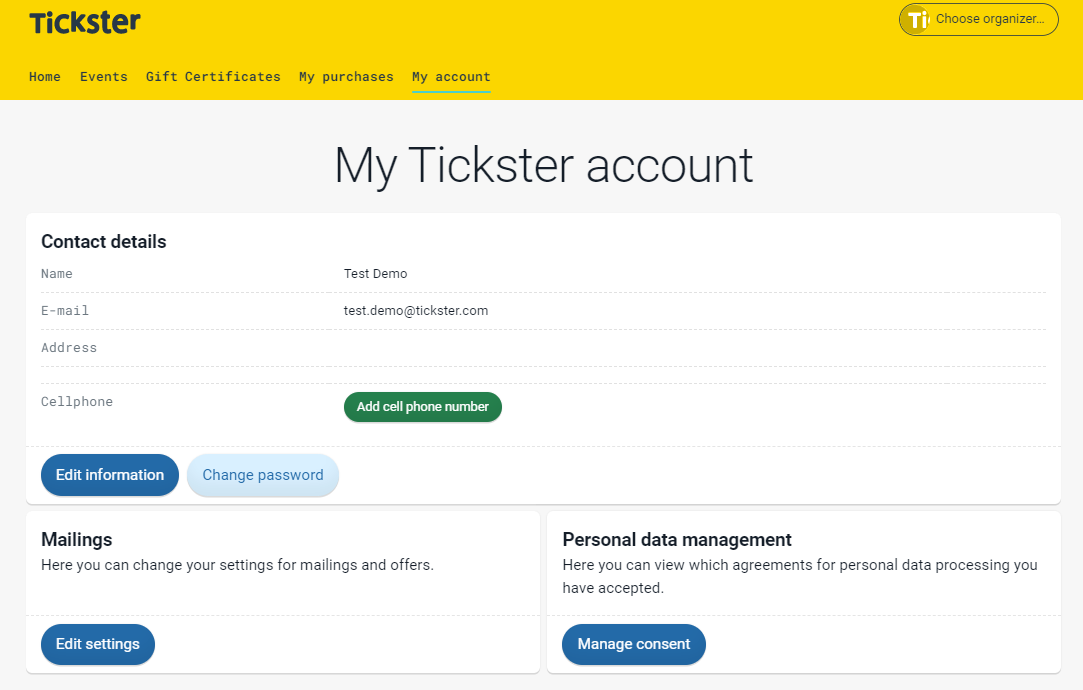The image size is (1083, 690).
Task: Open Gift Certificates page
Action: (x=213, y=77)
